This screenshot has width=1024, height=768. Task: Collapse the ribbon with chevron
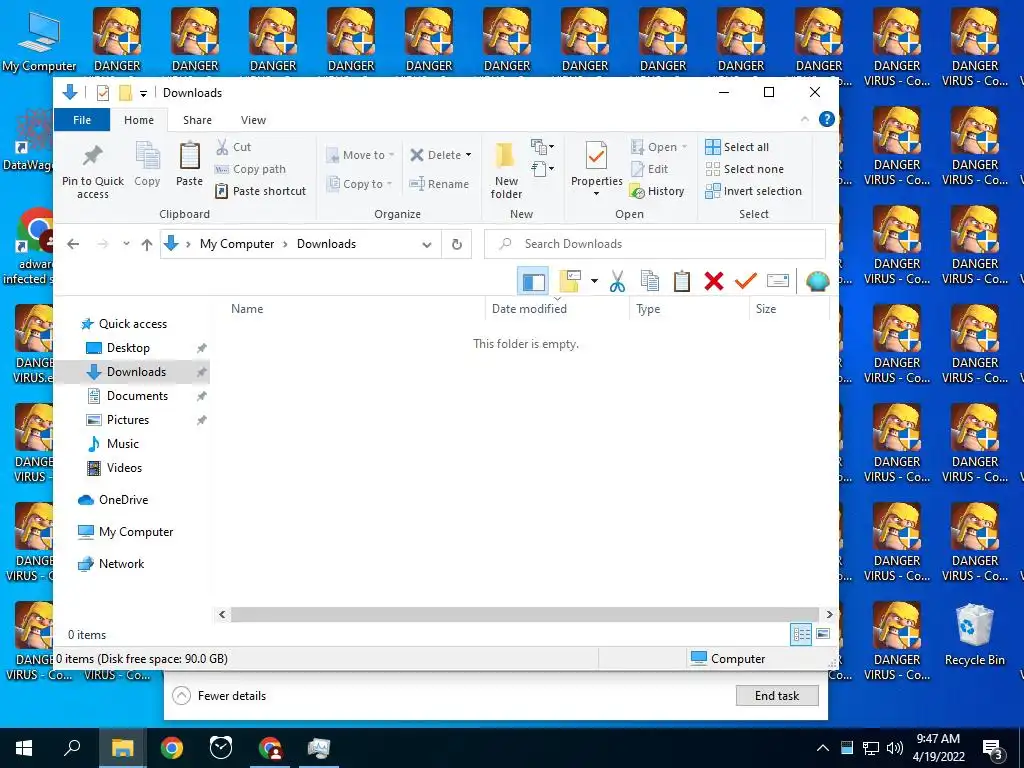pyautogui.click(x=805, y=119)
